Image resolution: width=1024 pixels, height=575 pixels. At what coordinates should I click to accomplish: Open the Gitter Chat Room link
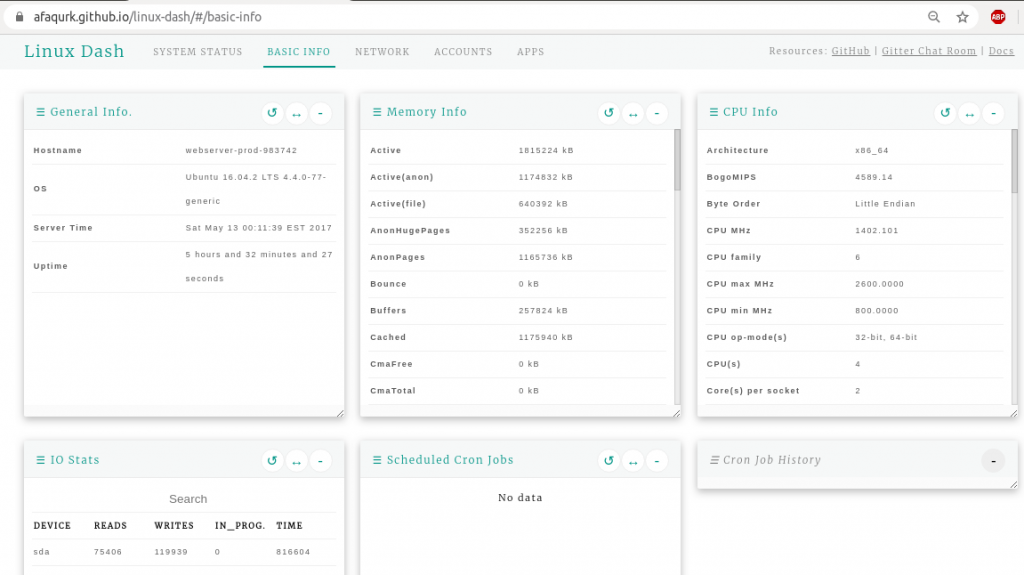[929, 51]
